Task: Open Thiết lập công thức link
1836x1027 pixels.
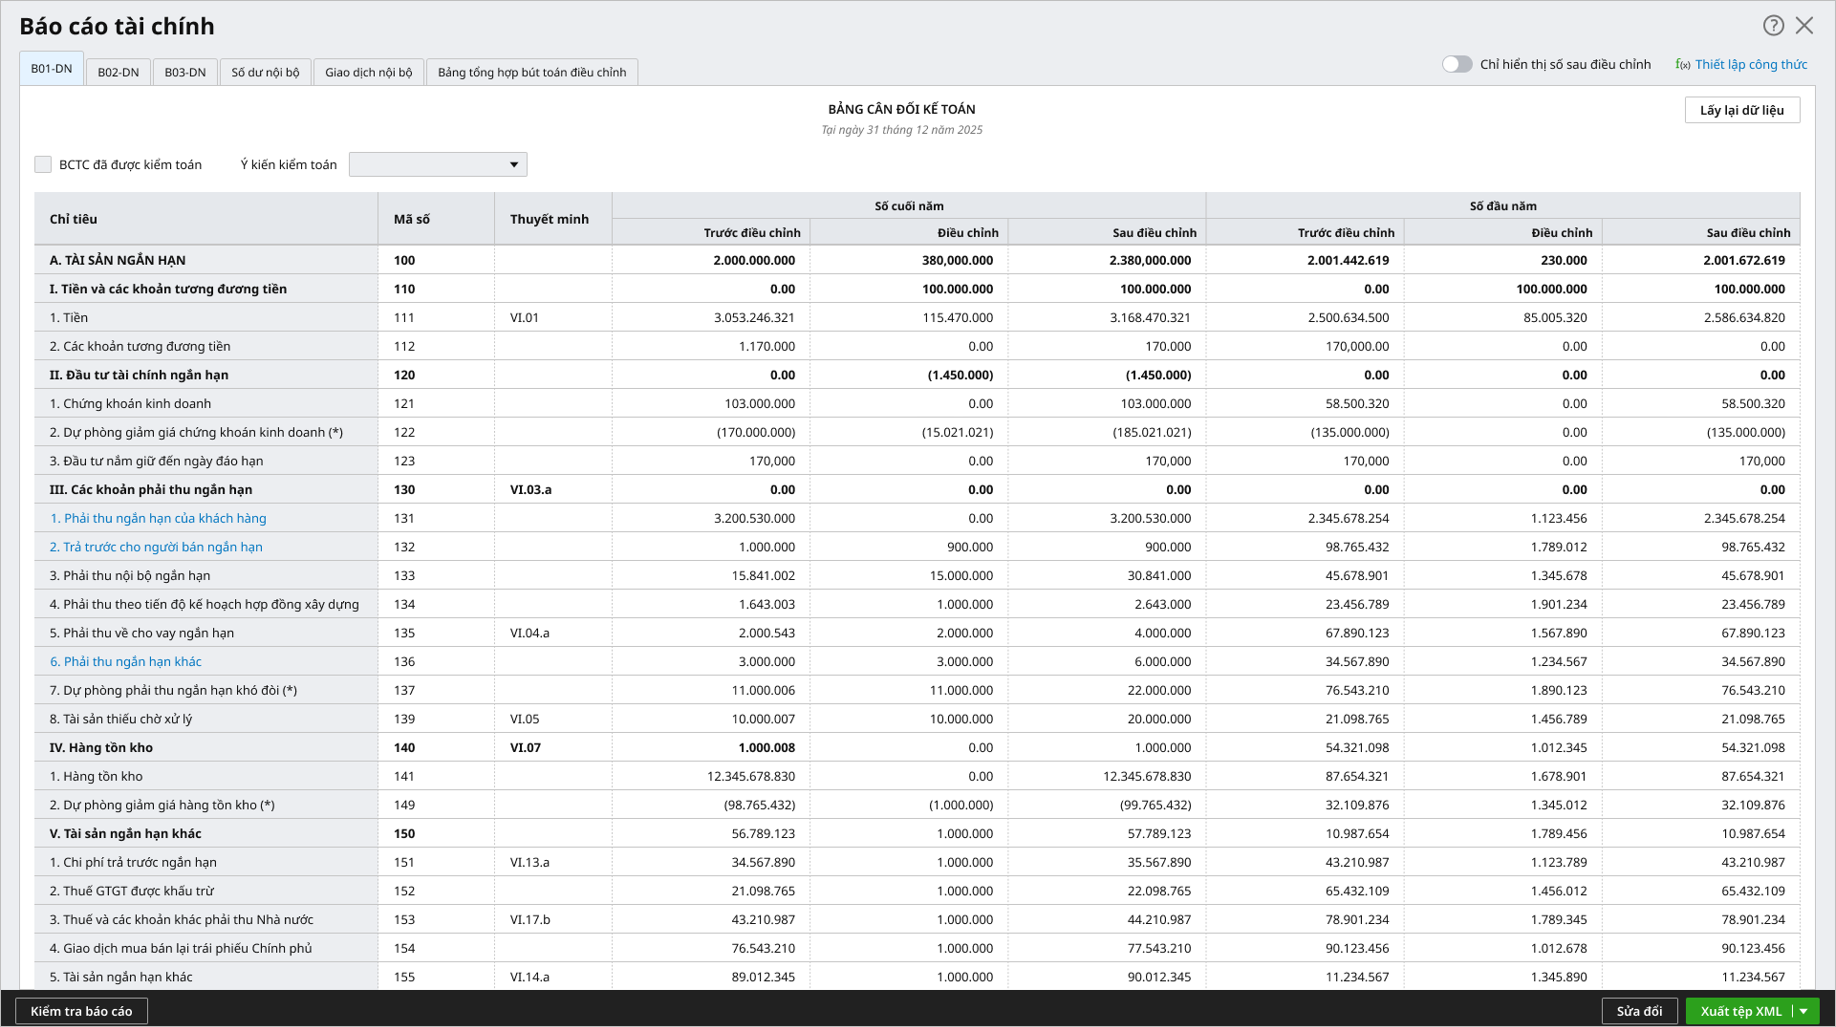Action: pos(1750,65)
